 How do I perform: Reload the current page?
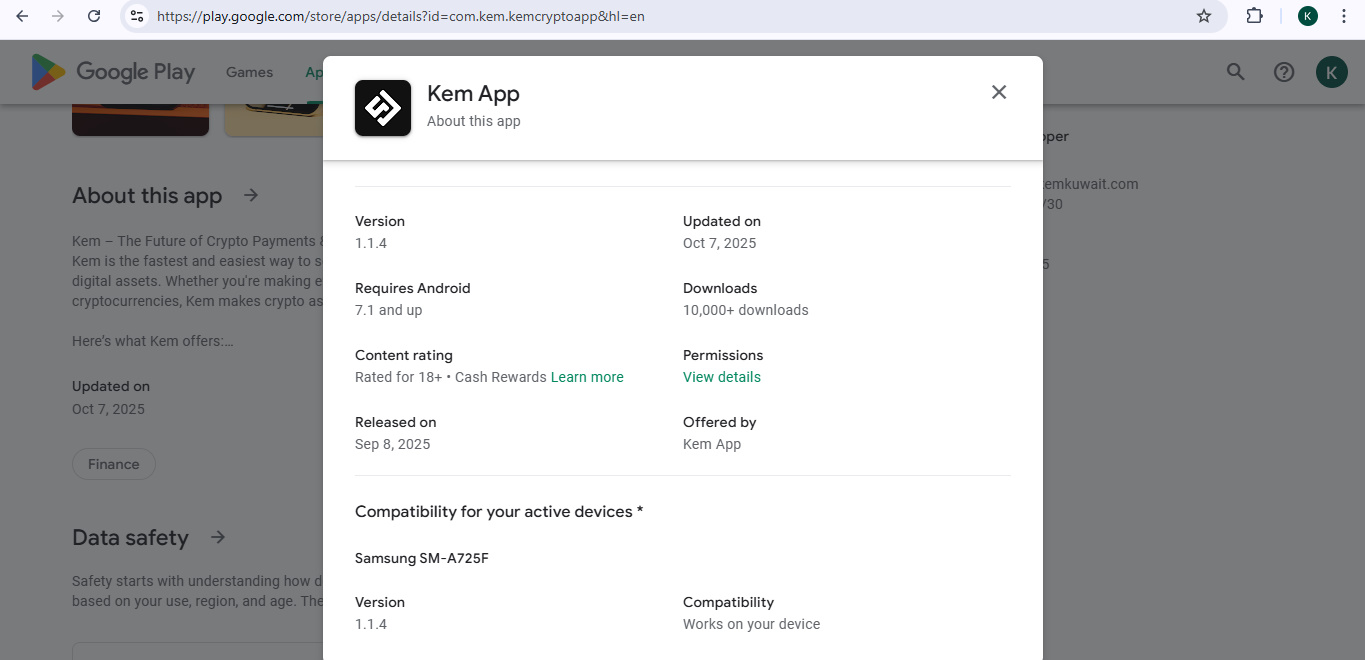(94, 16)
